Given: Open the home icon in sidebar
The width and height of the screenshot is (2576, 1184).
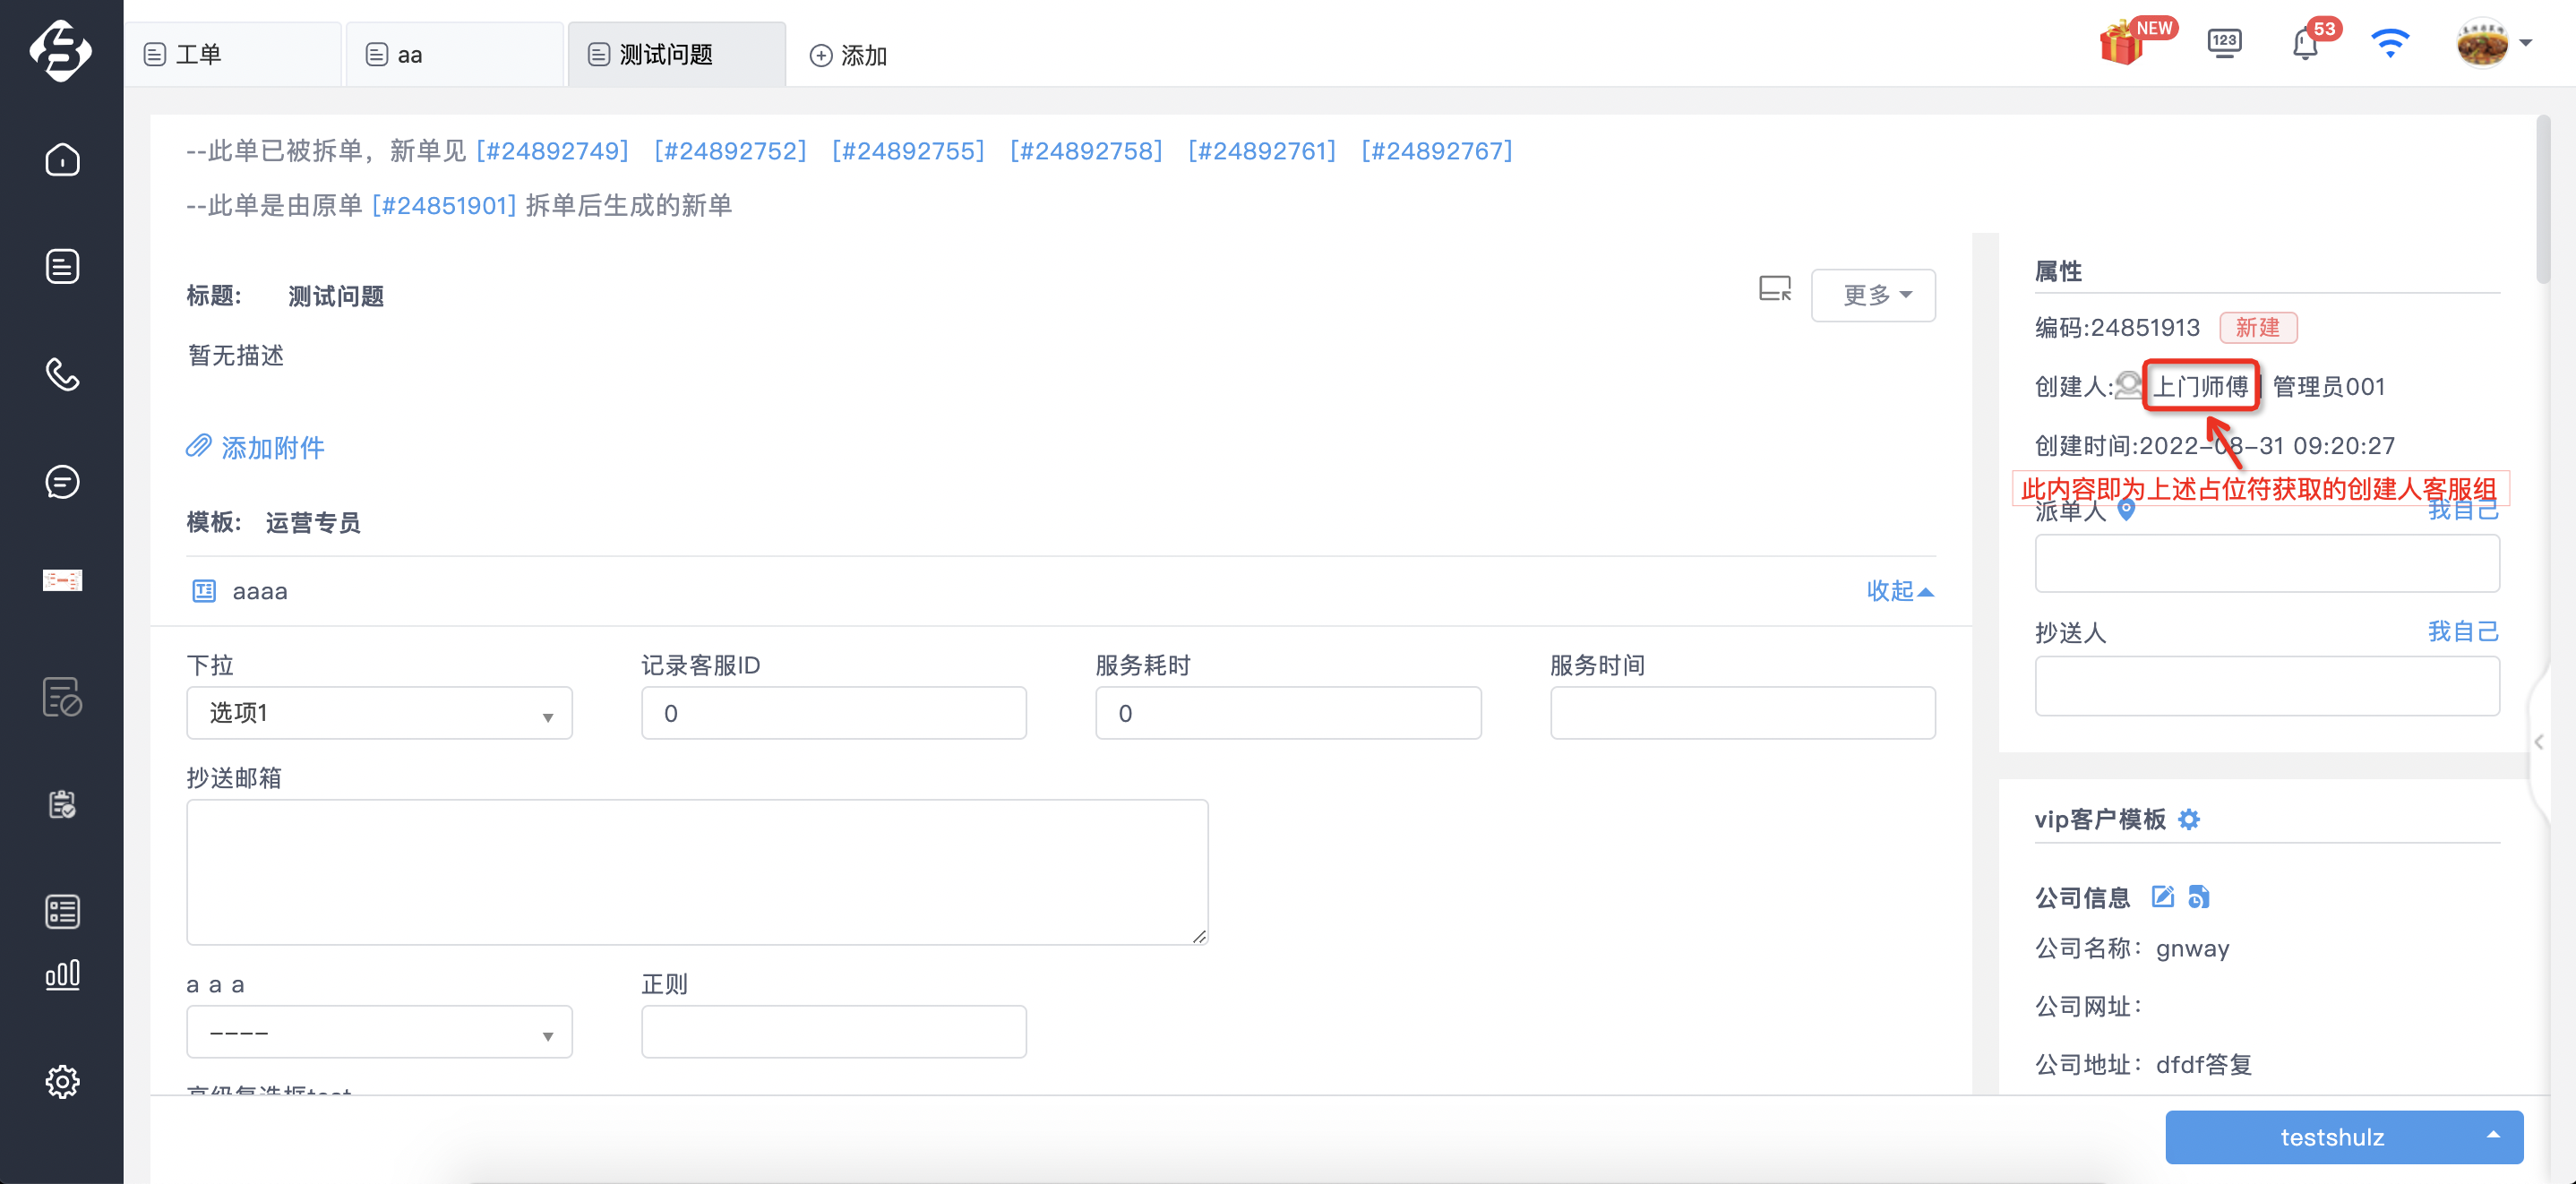Looking at the screenshot, I should click(62, 160).
